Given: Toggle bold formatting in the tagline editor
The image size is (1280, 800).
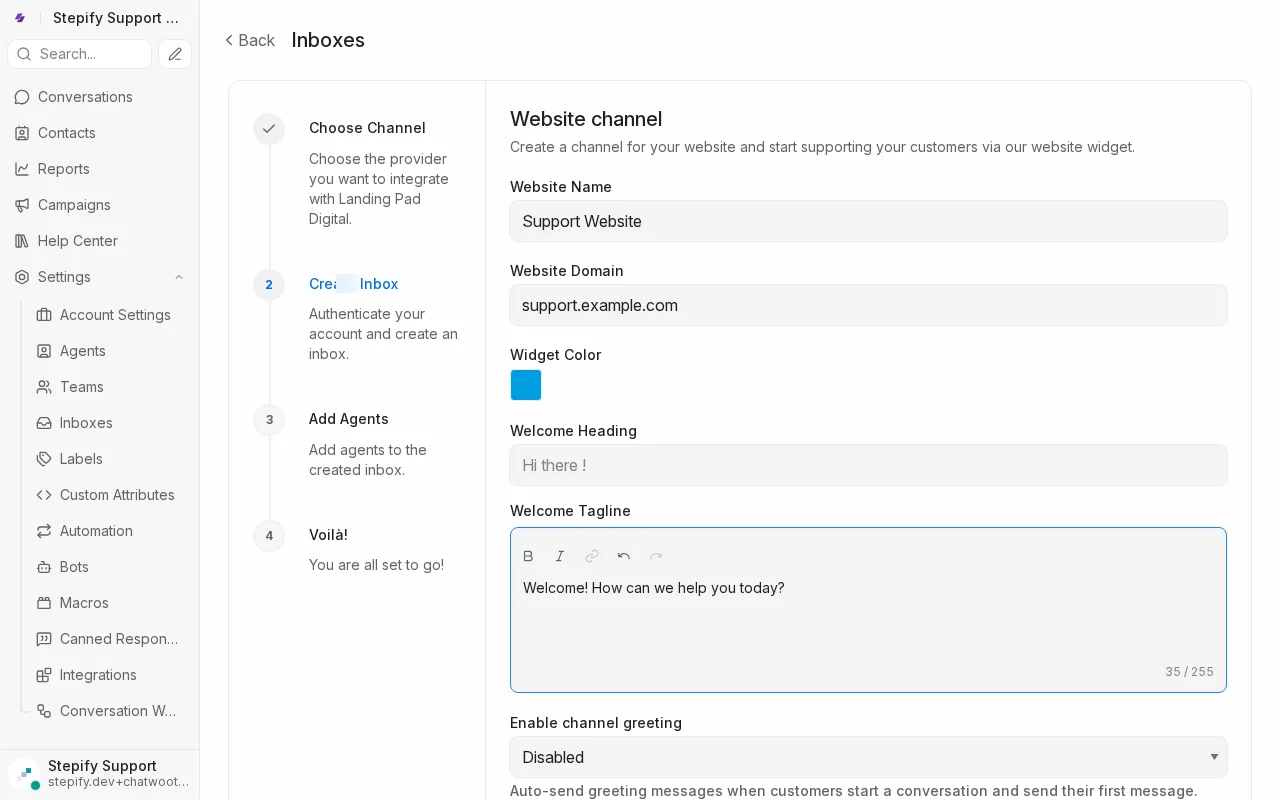Looking at the screenshot, I should [528, 556].
